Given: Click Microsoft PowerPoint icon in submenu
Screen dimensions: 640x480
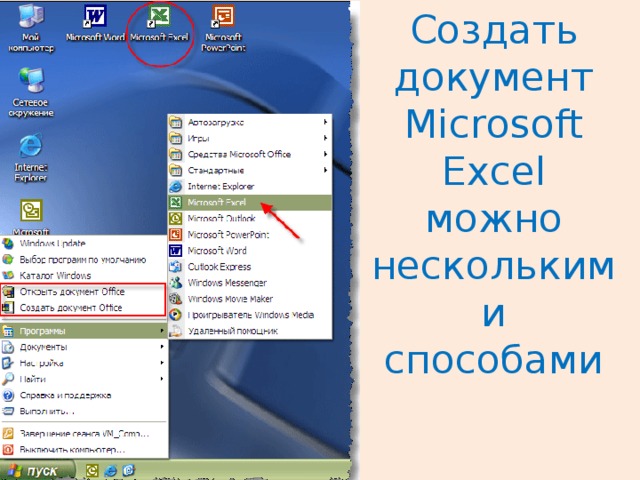Looking at the screenshot, I should 176,234.
